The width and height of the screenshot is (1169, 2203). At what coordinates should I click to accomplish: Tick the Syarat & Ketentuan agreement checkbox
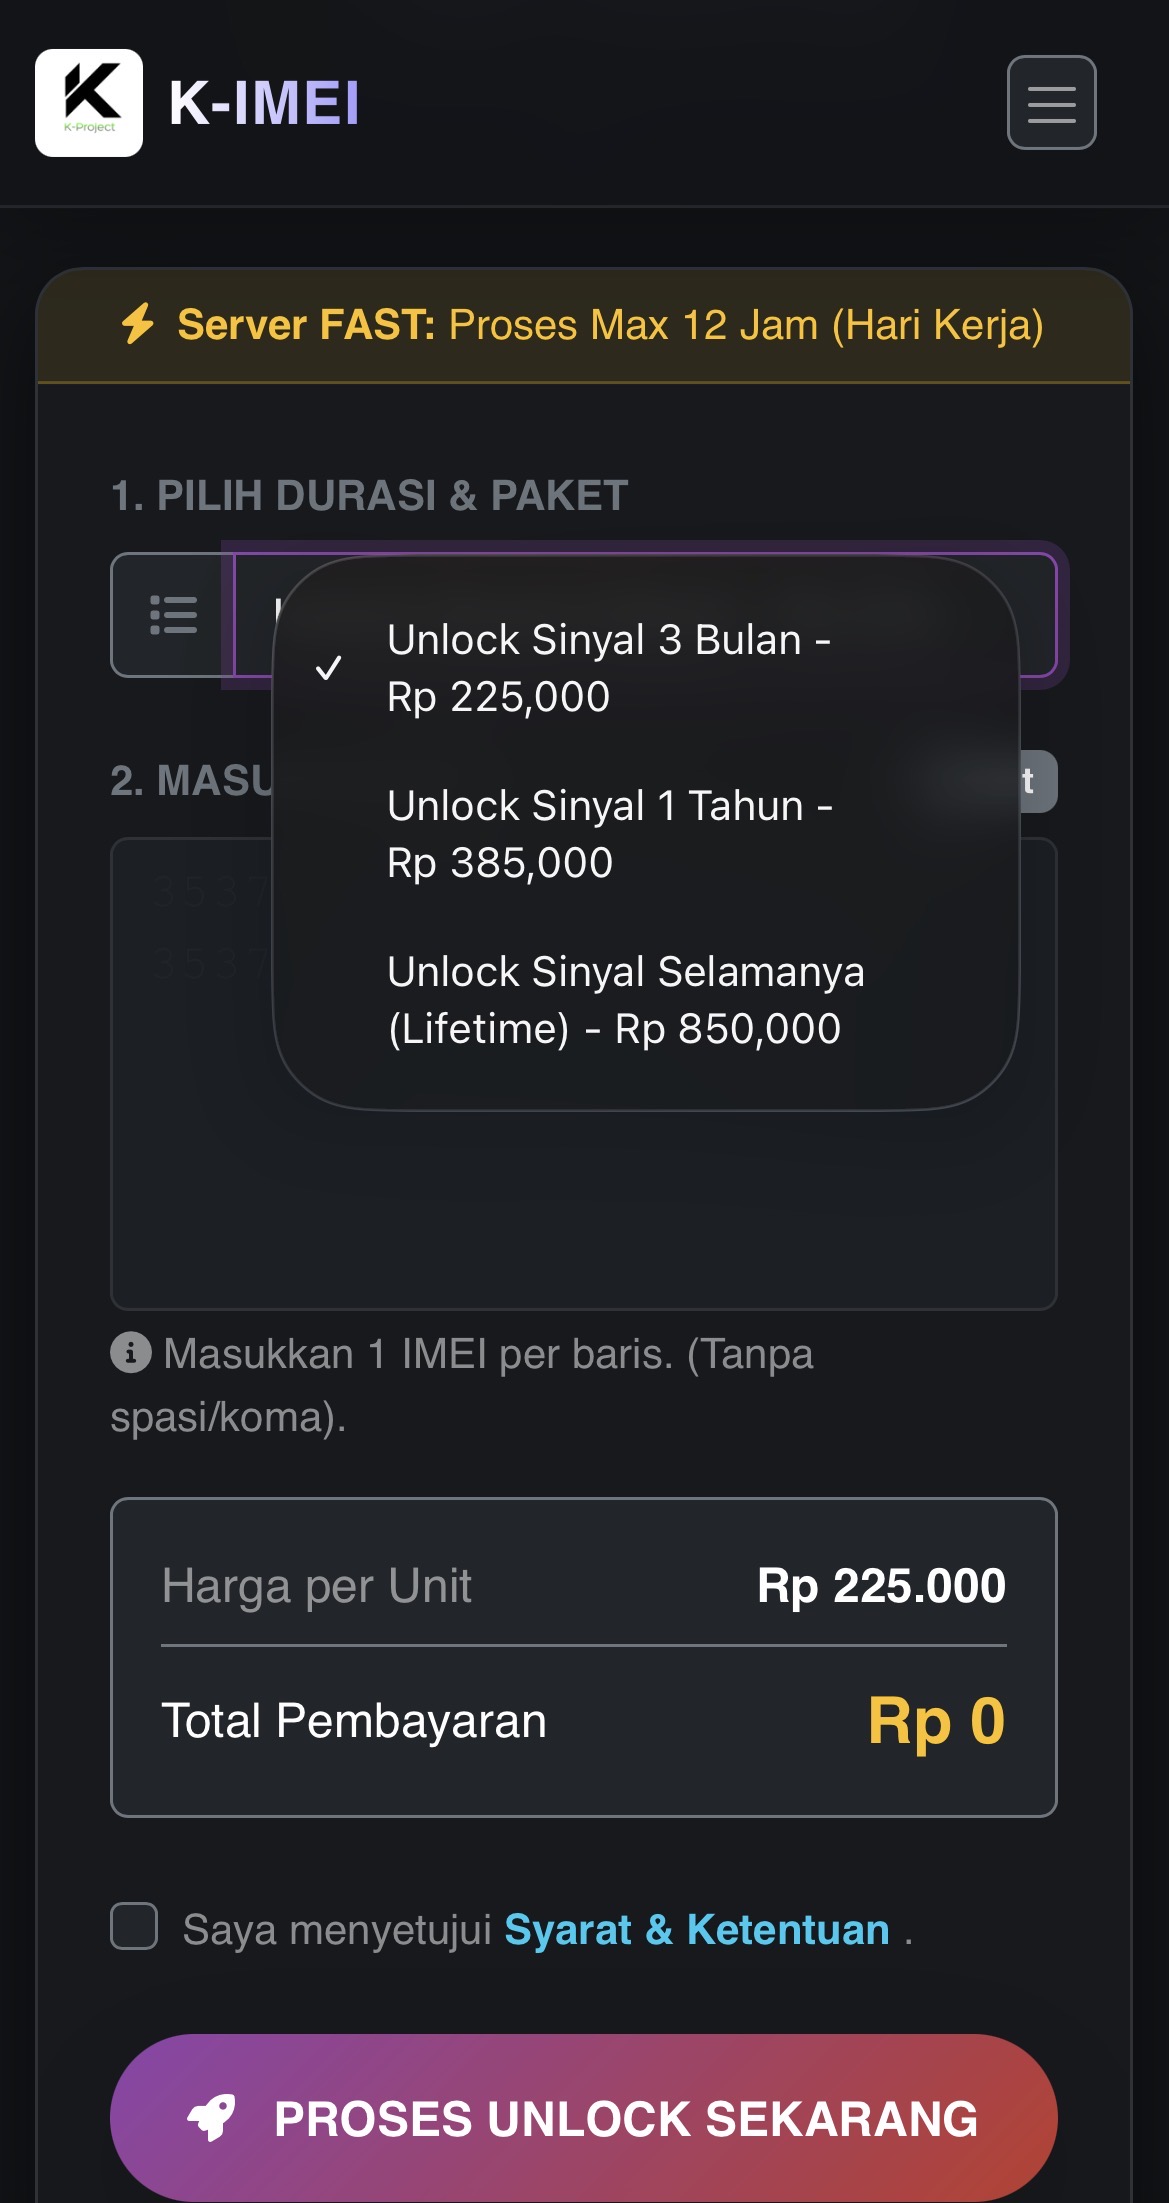tap(134, 1926)
